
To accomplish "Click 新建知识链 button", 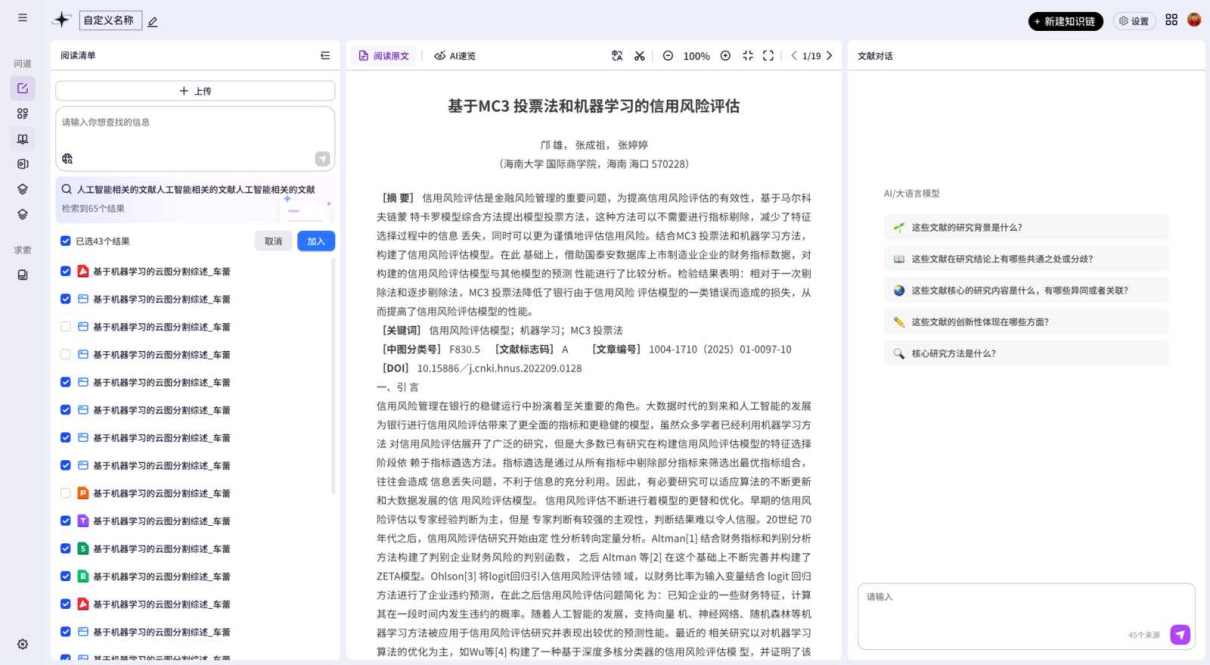I will click(1066, 21).
